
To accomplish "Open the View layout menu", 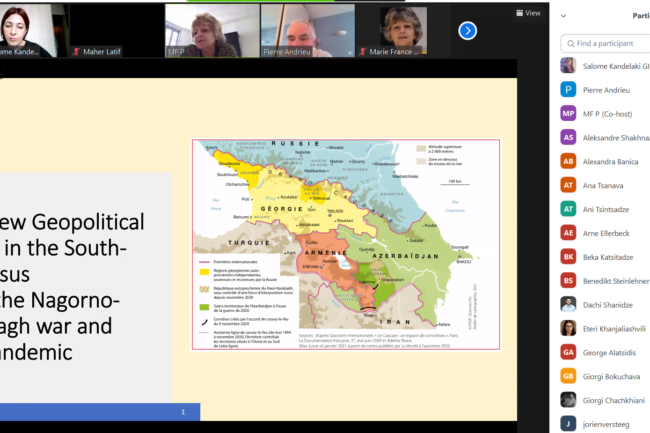I will click(x=527, y=13).
